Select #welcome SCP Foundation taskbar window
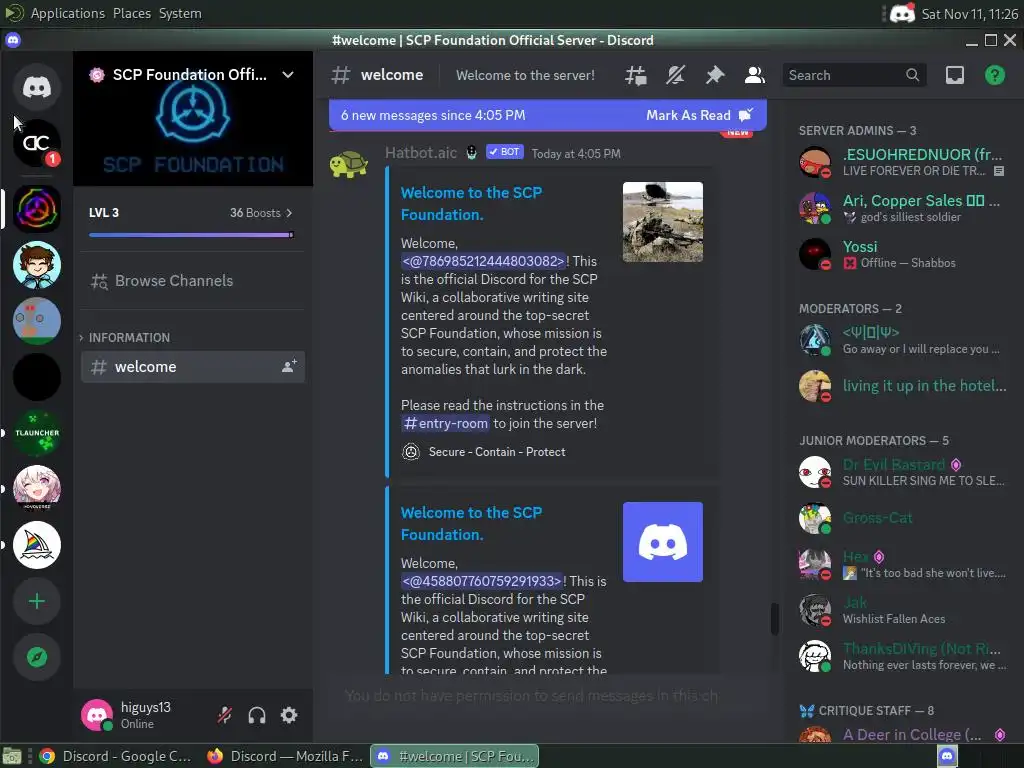The image size is (1024, 768). [x=455, y=756]
